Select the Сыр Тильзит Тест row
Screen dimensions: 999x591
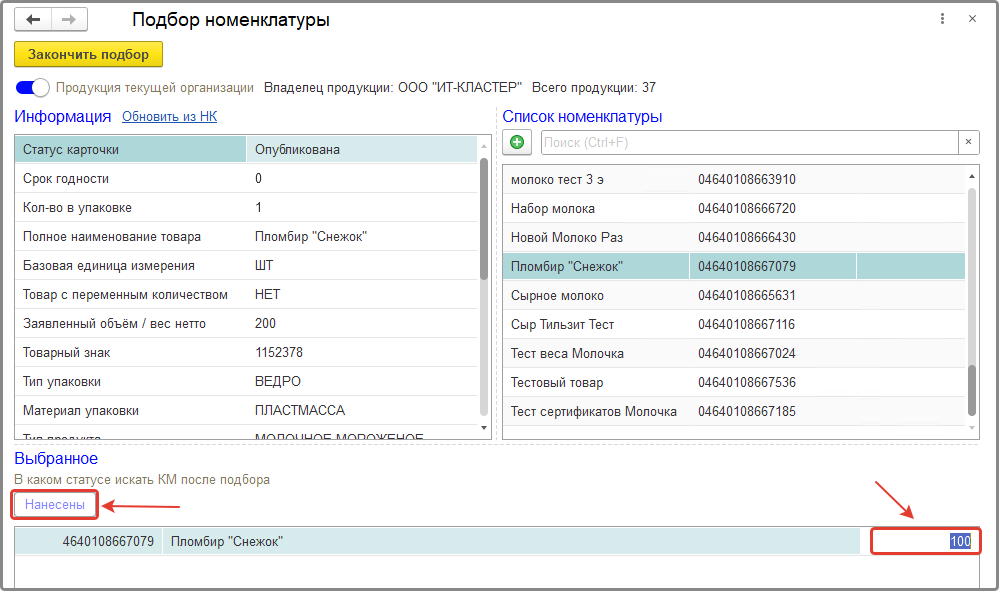click(734, 324)
